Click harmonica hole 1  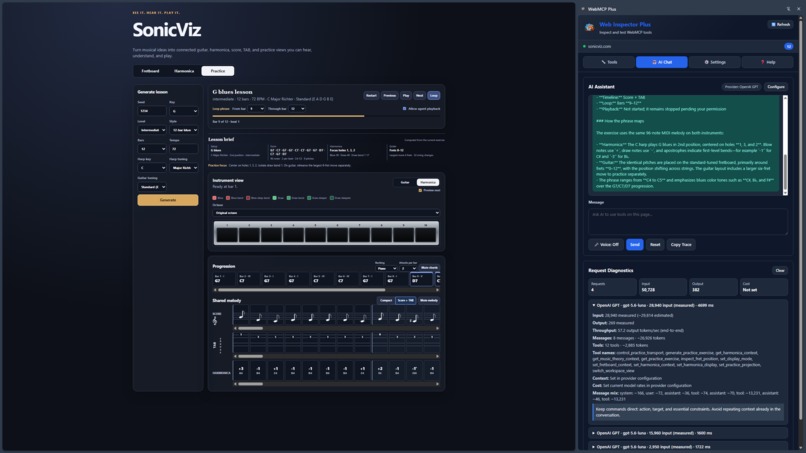click(227, 235)
